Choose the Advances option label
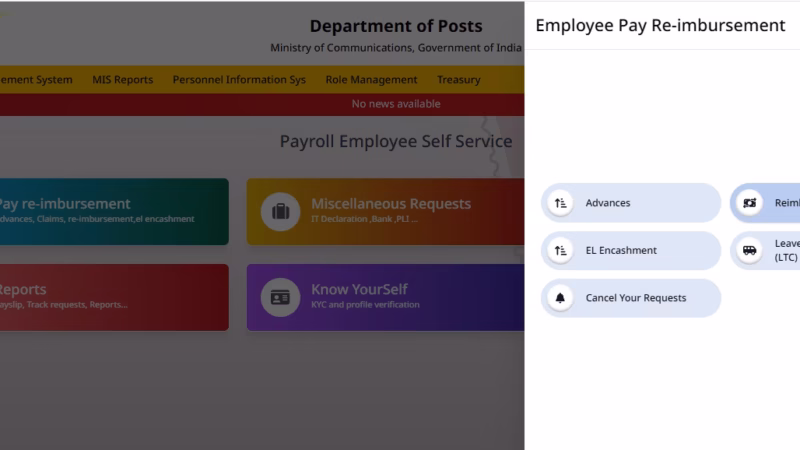Screen dimensions: 800x450 (x=608, y=203)
